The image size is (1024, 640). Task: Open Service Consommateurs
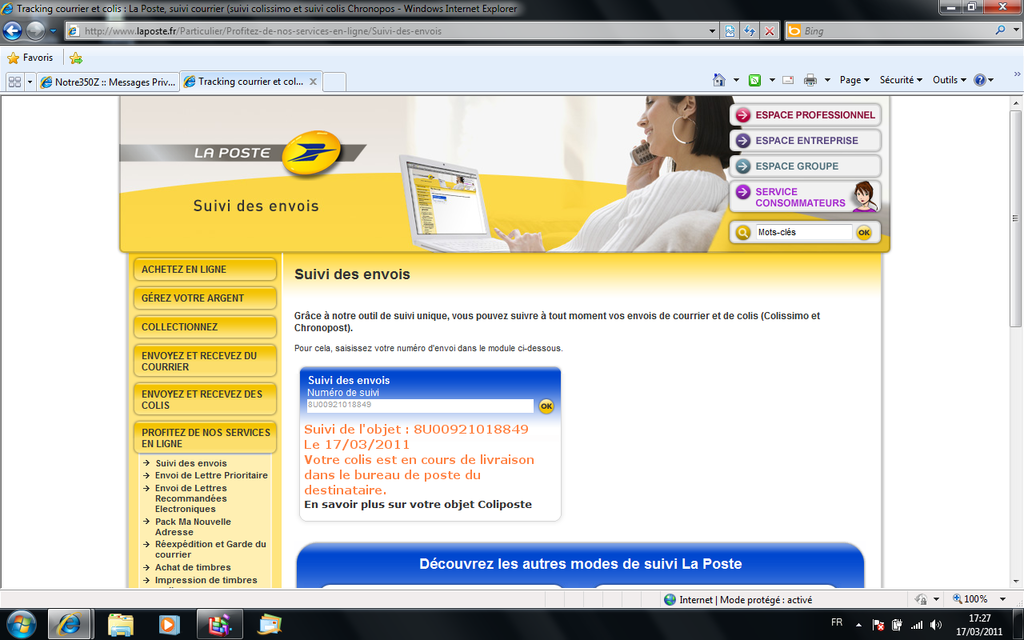[x=805, y=197]
